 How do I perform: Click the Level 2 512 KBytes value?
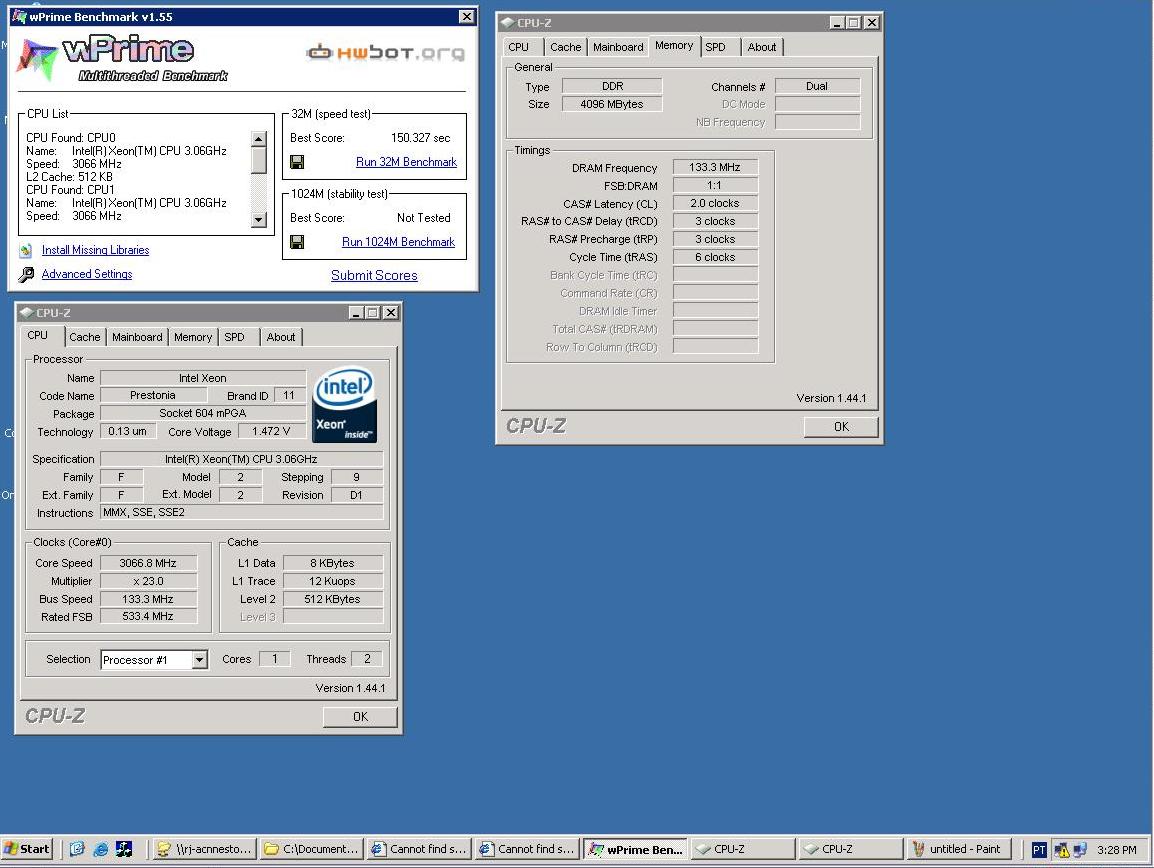[x=333, y=599]
